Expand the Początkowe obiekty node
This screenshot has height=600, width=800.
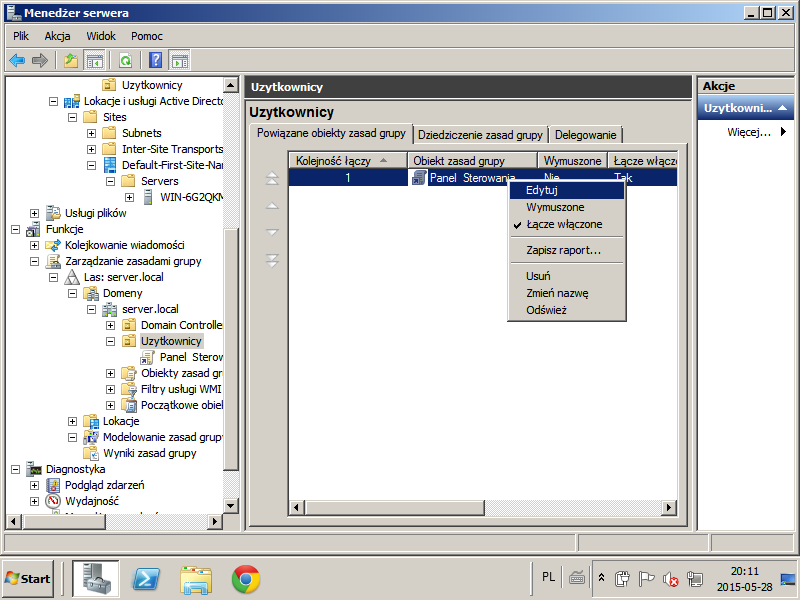pos(110,405)
